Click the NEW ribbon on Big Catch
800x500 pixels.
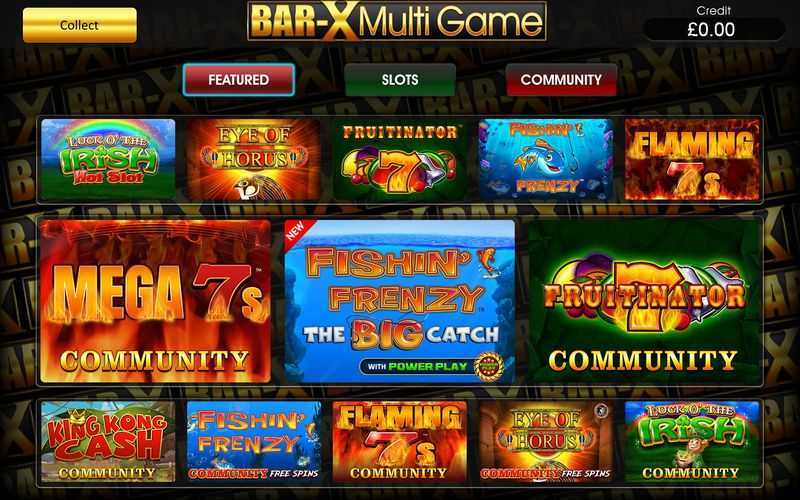pos(295,232)
